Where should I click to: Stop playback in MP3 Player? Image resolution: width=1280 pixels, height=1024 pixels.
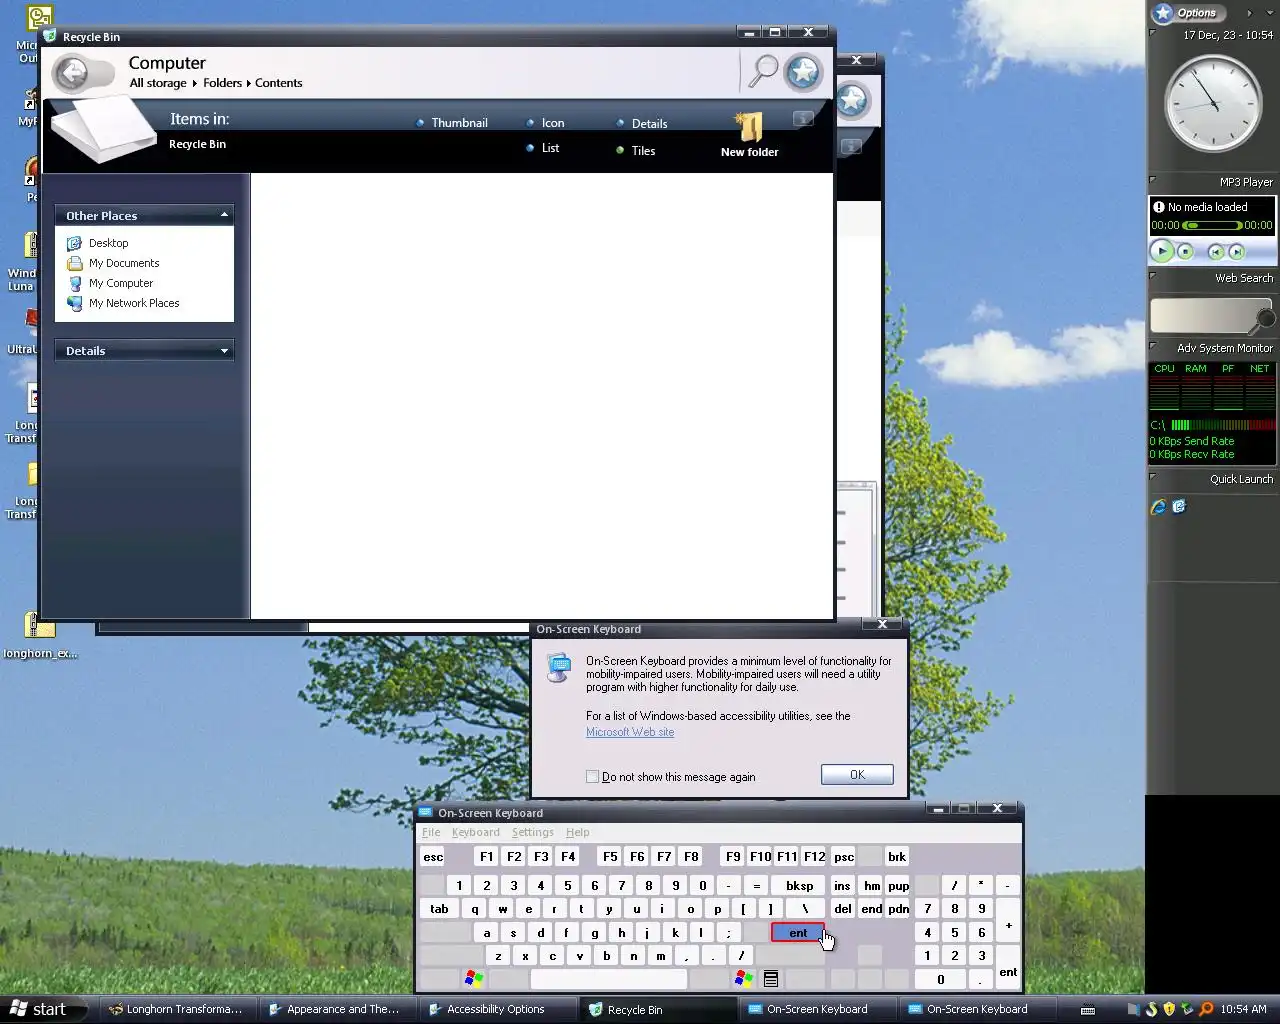point(1186,252)
